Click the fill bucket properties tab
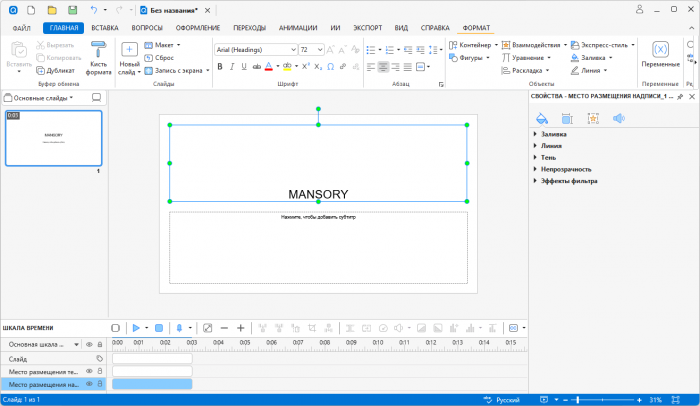This screenshot has width=700, height=406. pyautogui.click(x=541, y=118)
